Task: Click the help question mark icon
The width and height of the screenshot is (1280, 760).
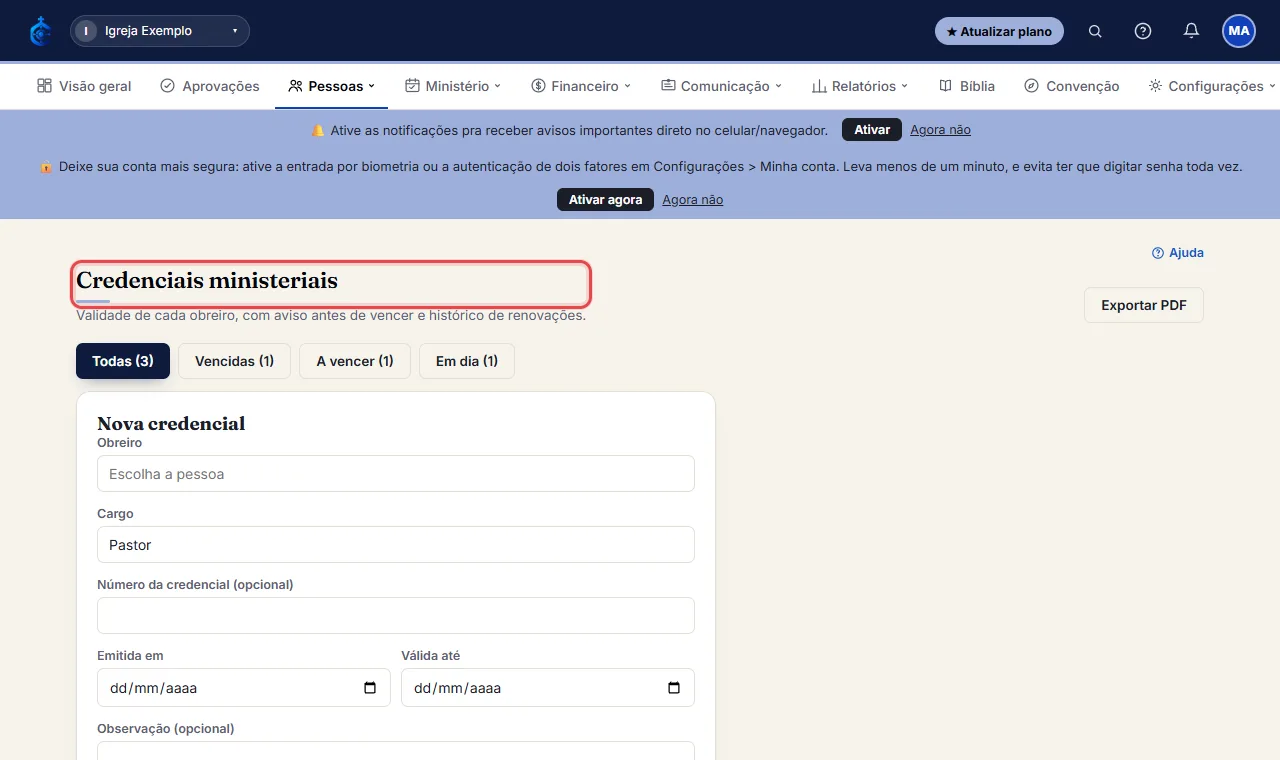Action: pos(1143,31)
